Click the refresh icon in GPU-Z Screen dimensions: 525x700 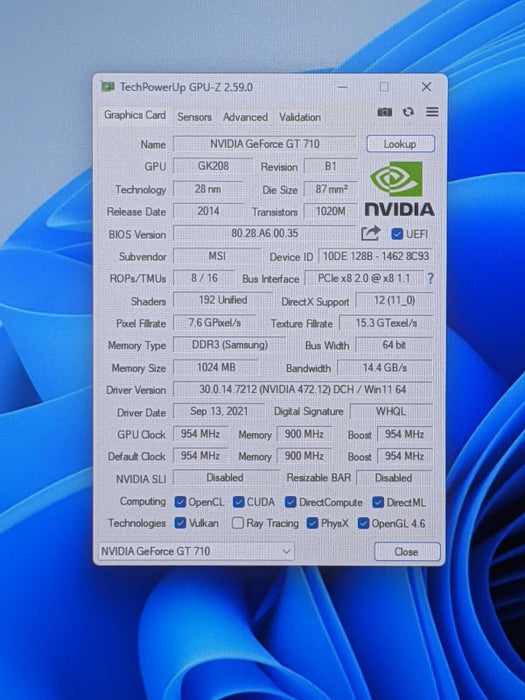click(x=408, y=112)
